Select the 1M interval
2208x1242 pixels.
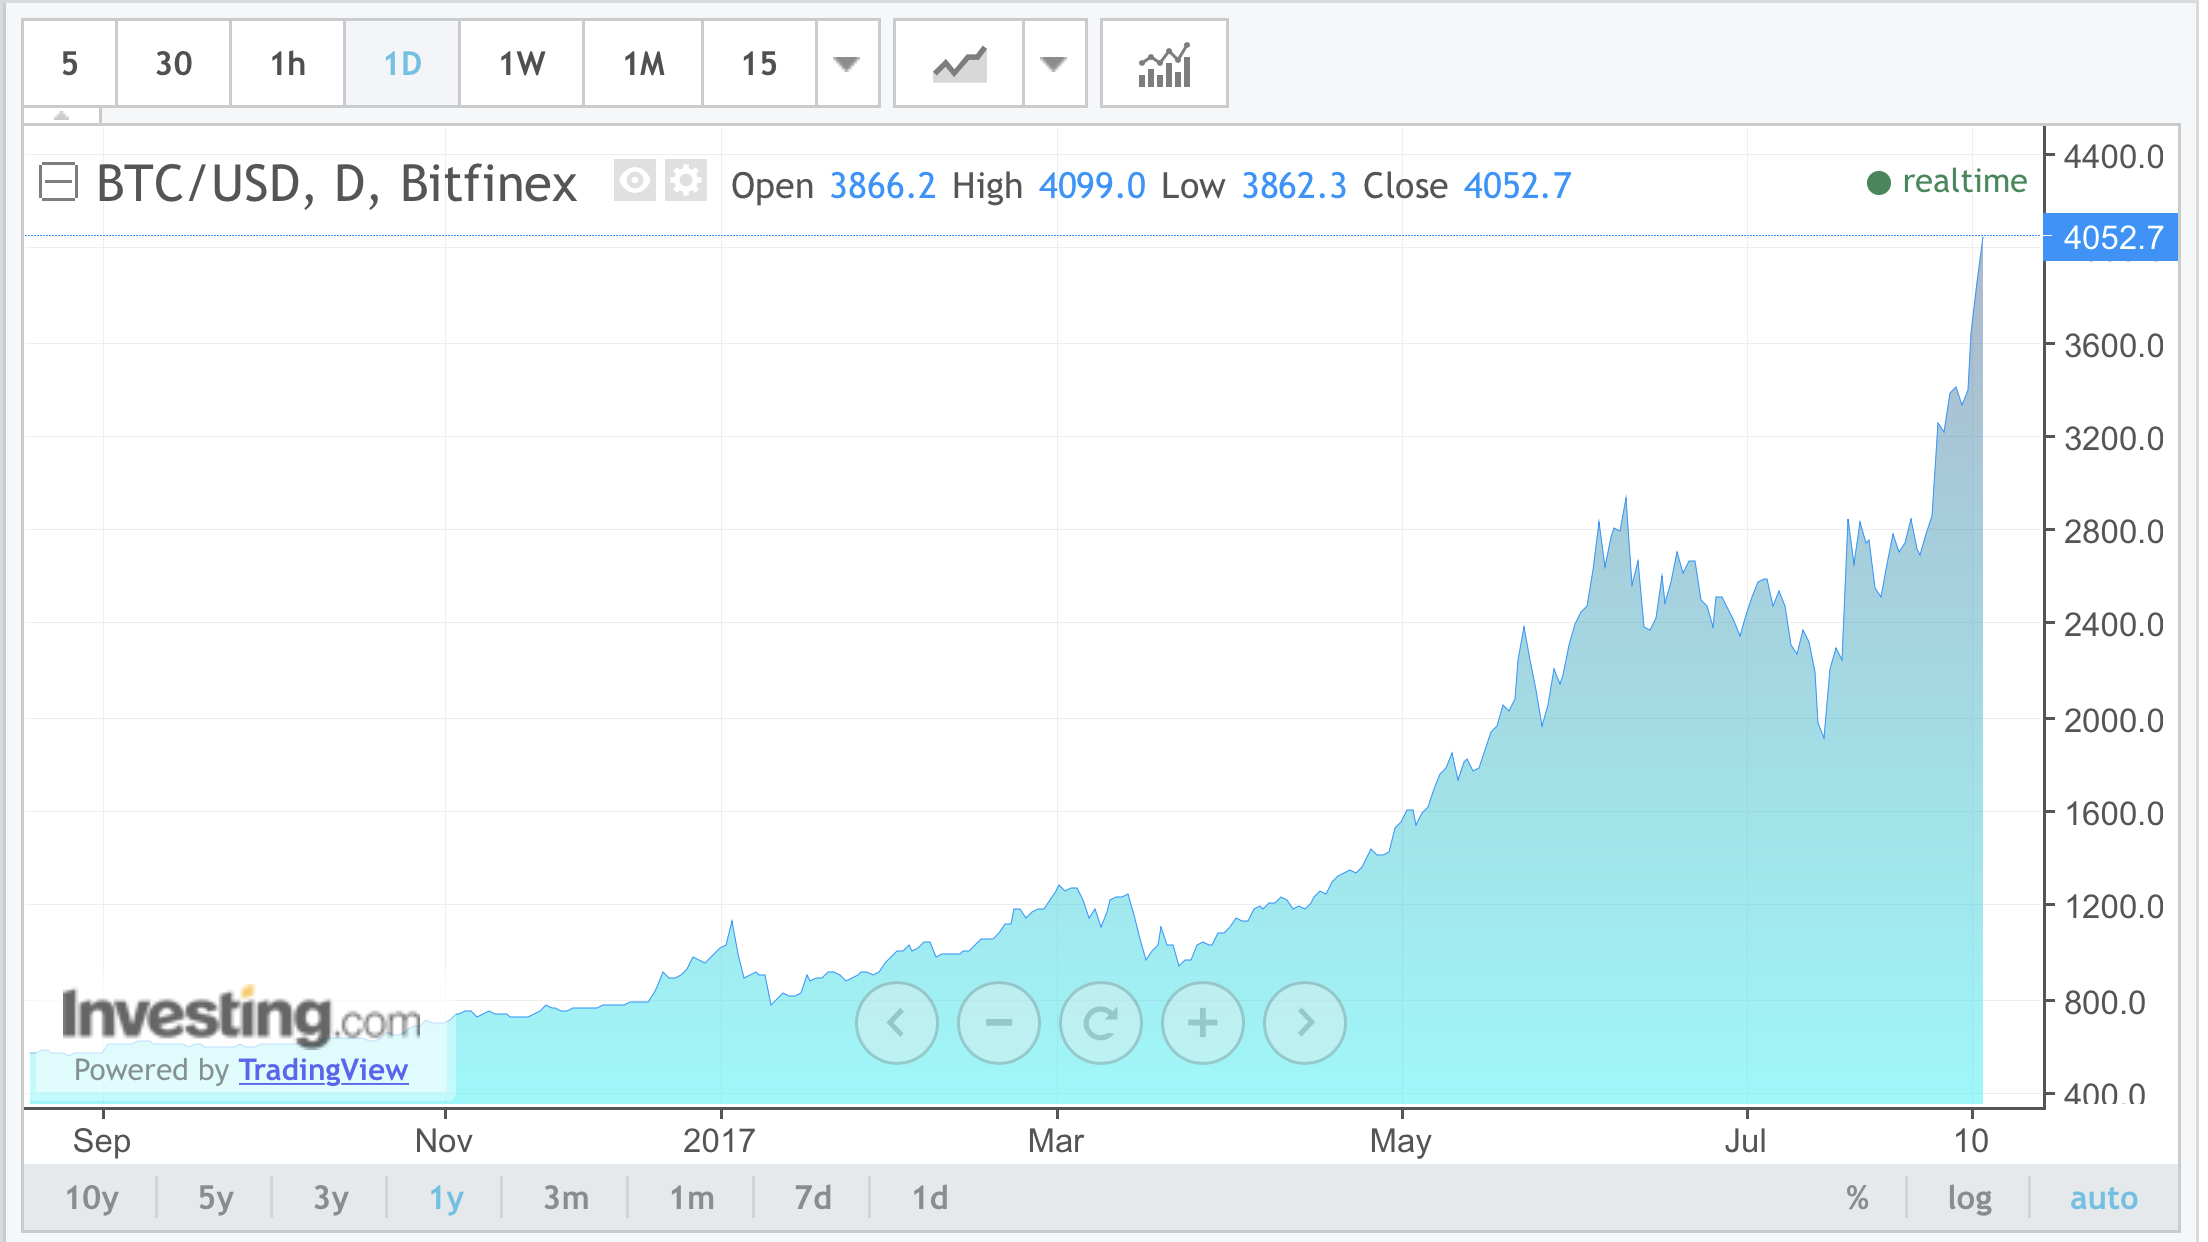[644, 63]
